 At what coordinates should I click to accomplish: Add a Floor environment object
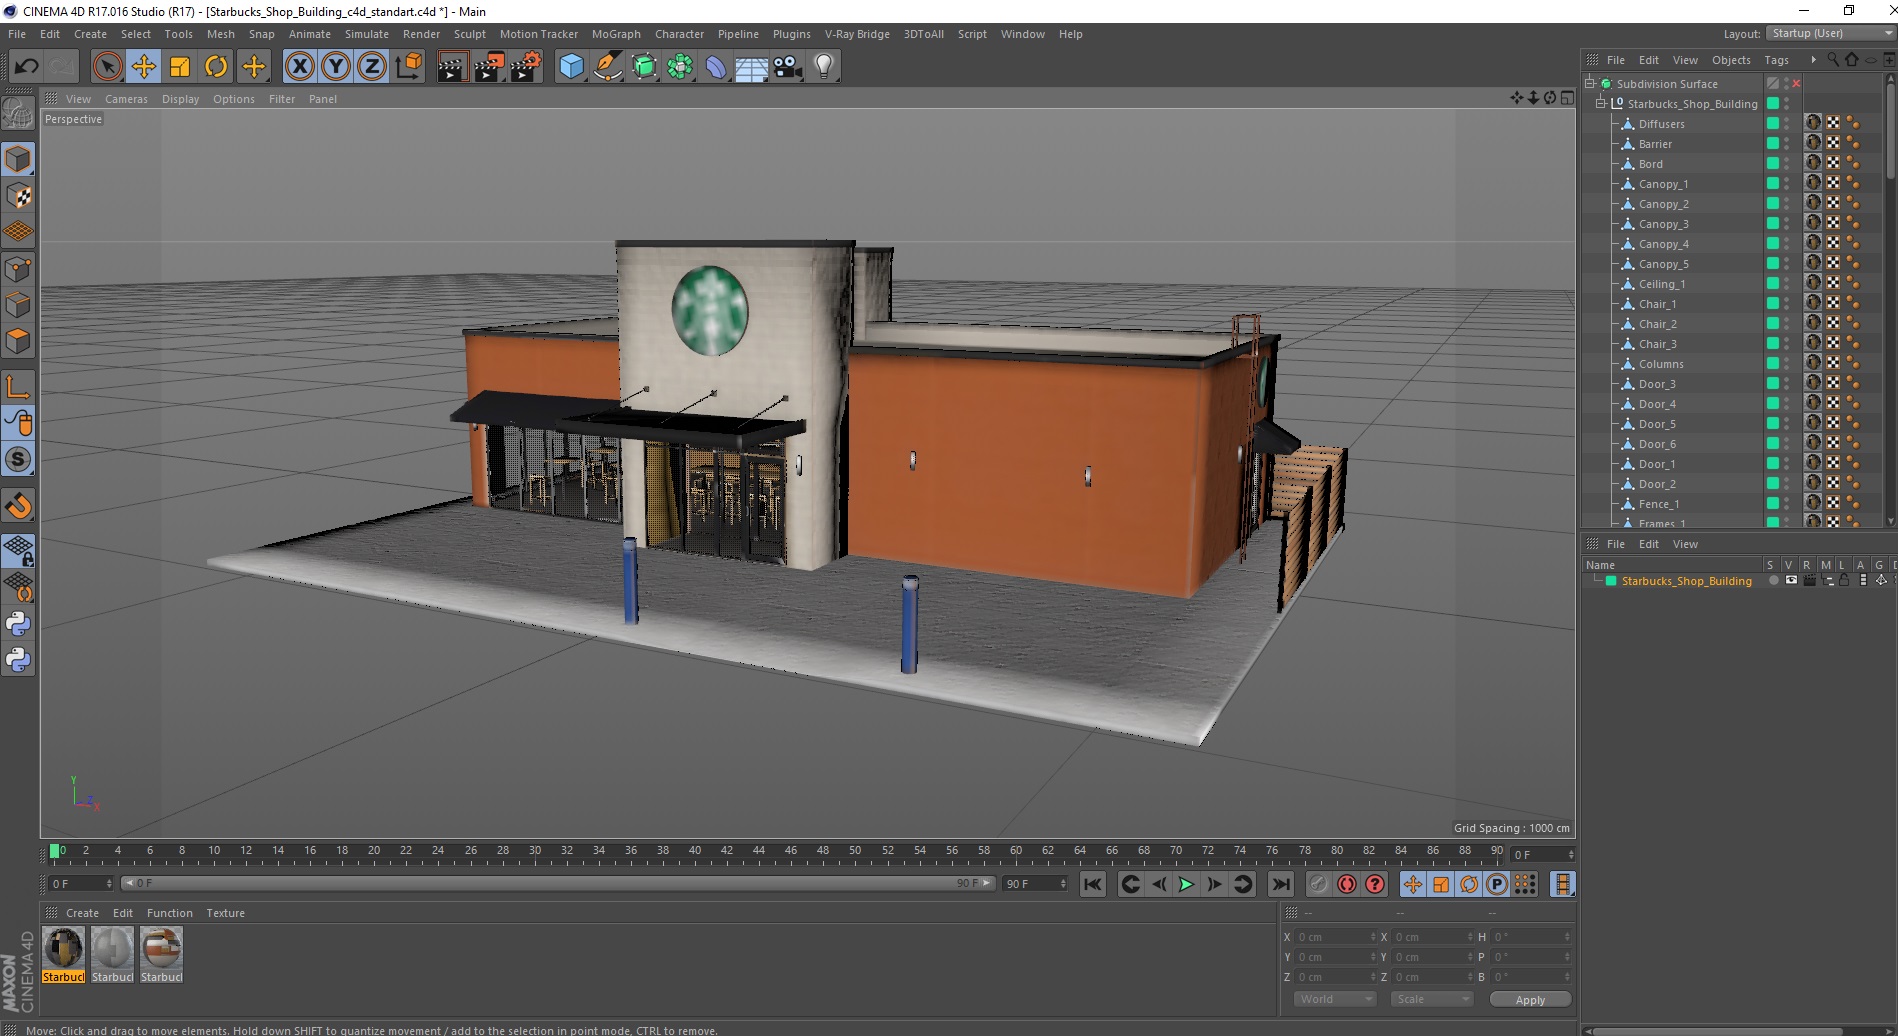[752, 67]
